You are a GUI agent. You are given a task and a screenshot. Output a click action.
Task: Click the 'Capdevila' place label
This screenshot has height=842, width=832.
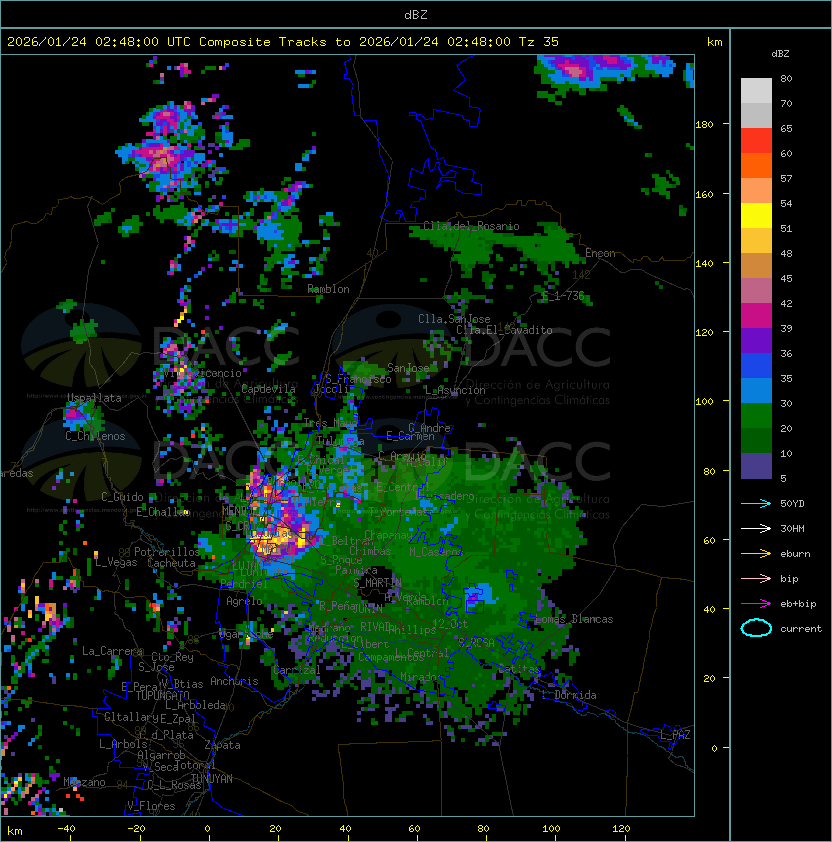pyautogui.click(x=269, y=389)
